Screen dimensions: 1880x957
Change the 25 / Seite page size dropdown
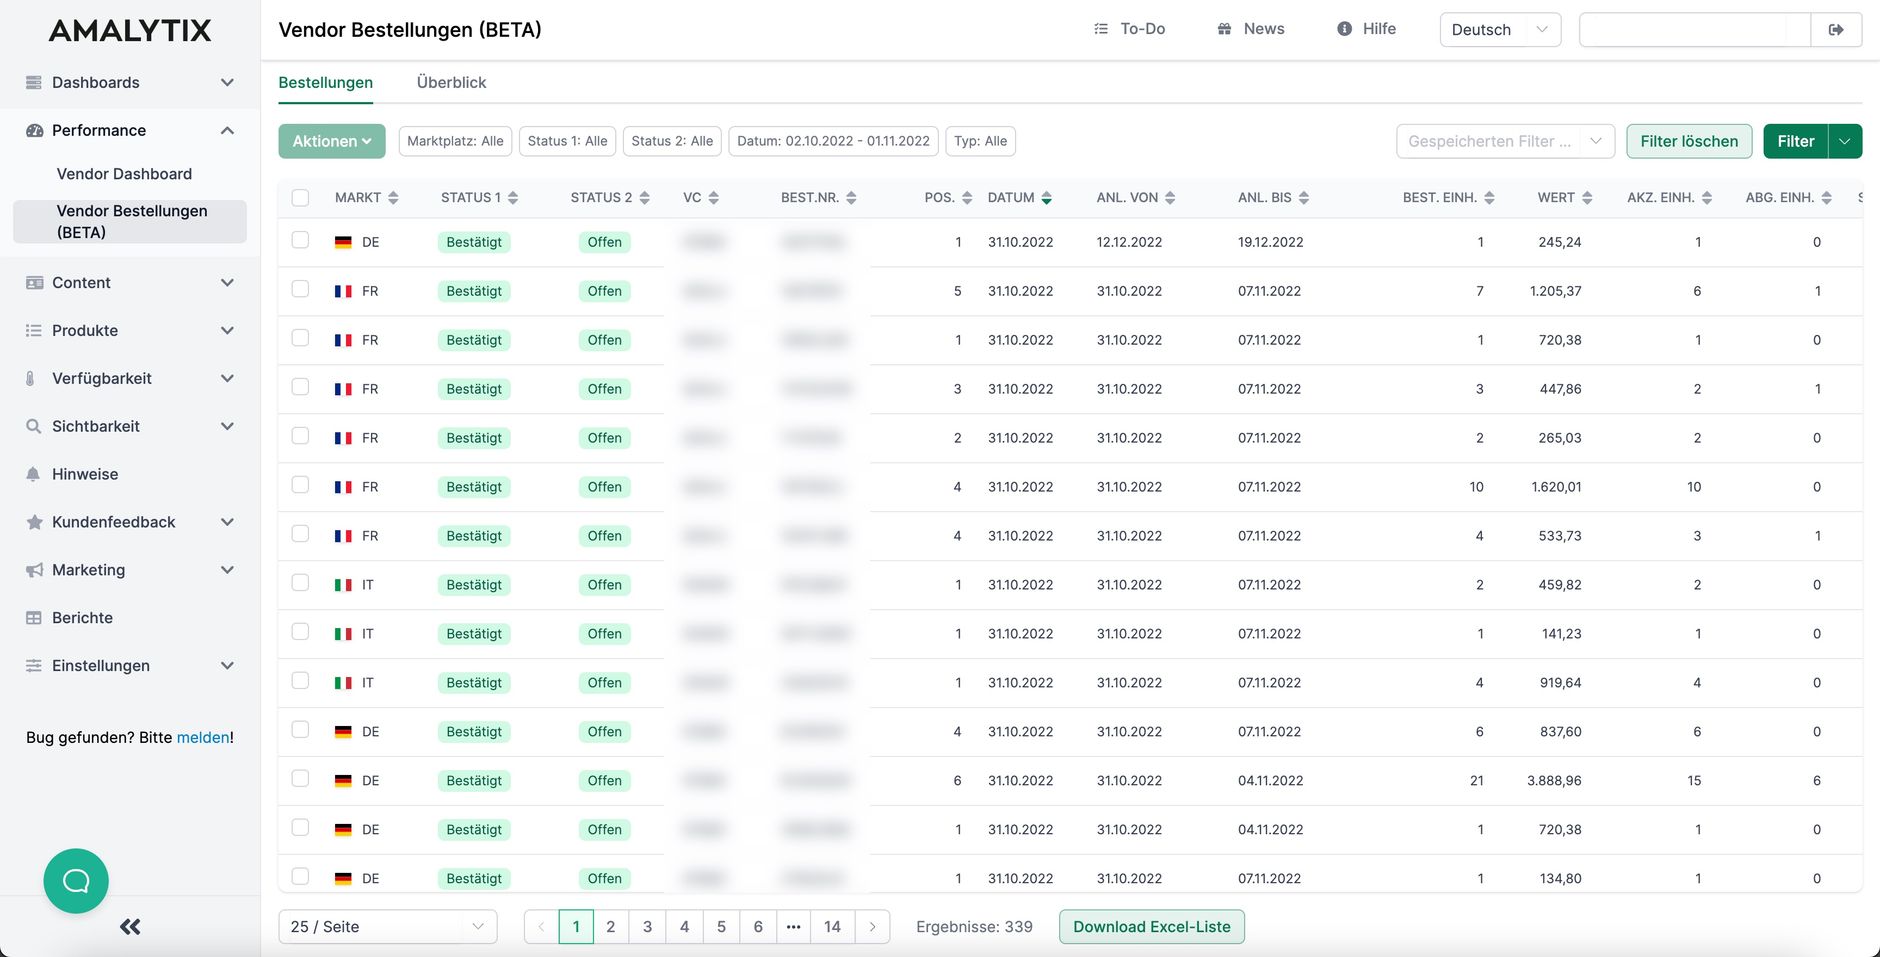(x=387, y=927)
